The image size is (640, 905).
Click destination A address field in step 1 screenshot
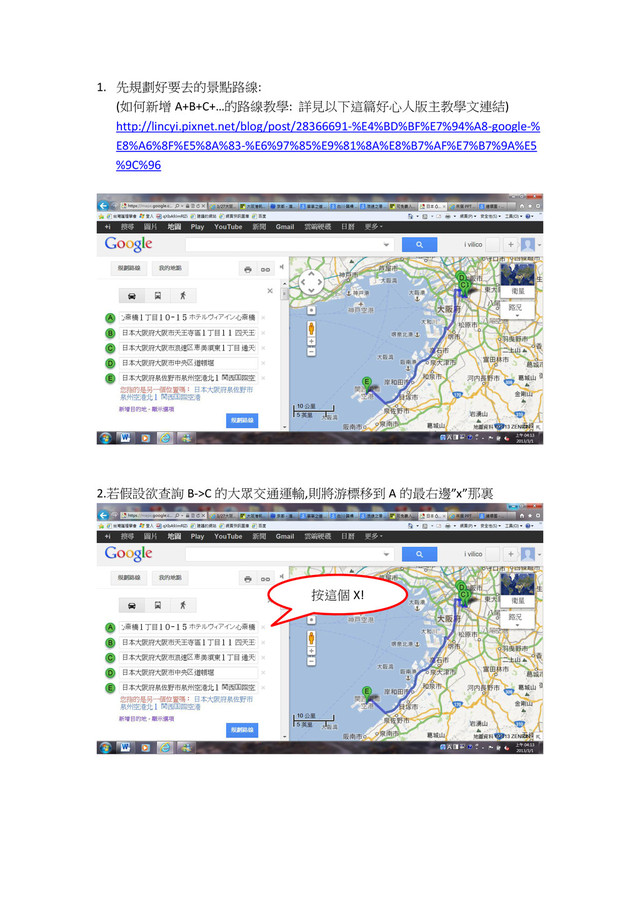pos(188,318)
